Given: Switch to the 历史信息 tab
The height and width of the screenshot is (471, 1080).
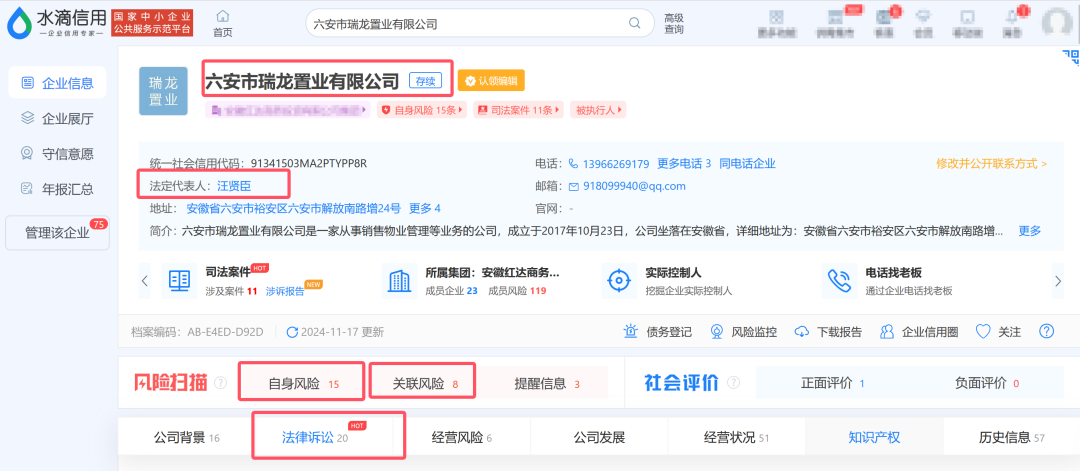Looking at the screenshot, I should click(x=1011, y=437).
